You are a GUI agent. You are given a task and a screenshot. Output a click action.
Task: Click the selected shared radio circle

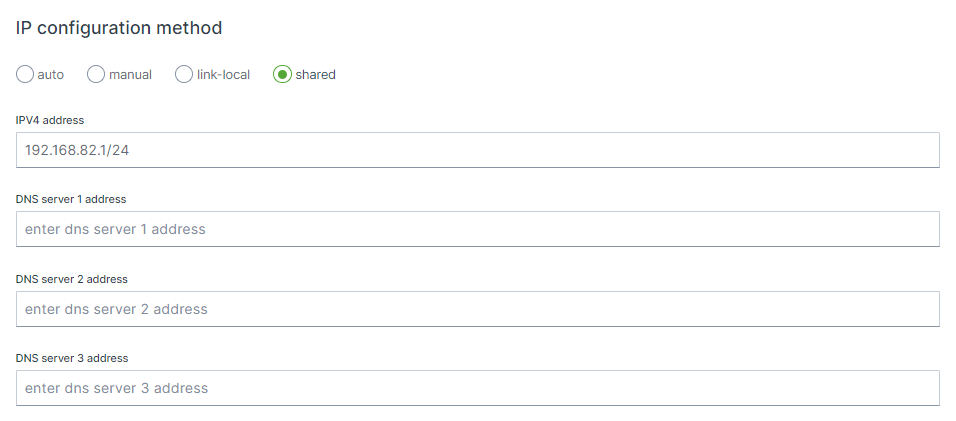(x=282, y=74)
